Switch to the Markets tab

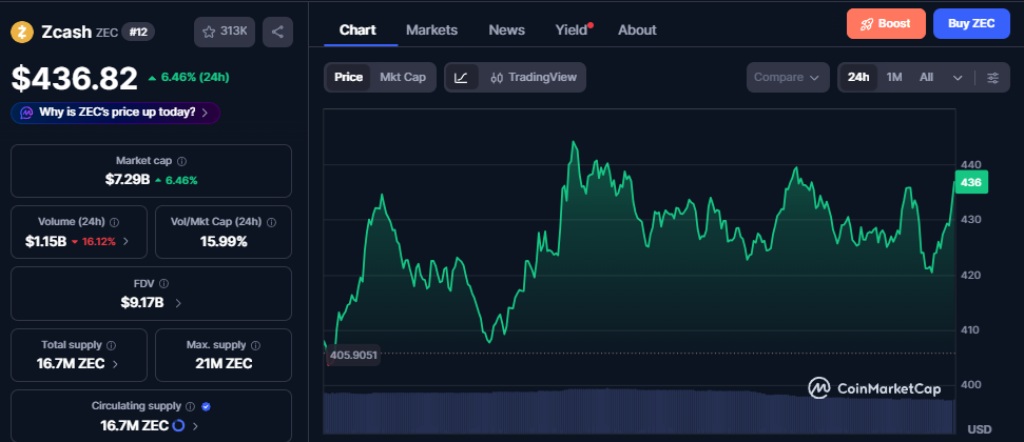click(x=432, y=30)
